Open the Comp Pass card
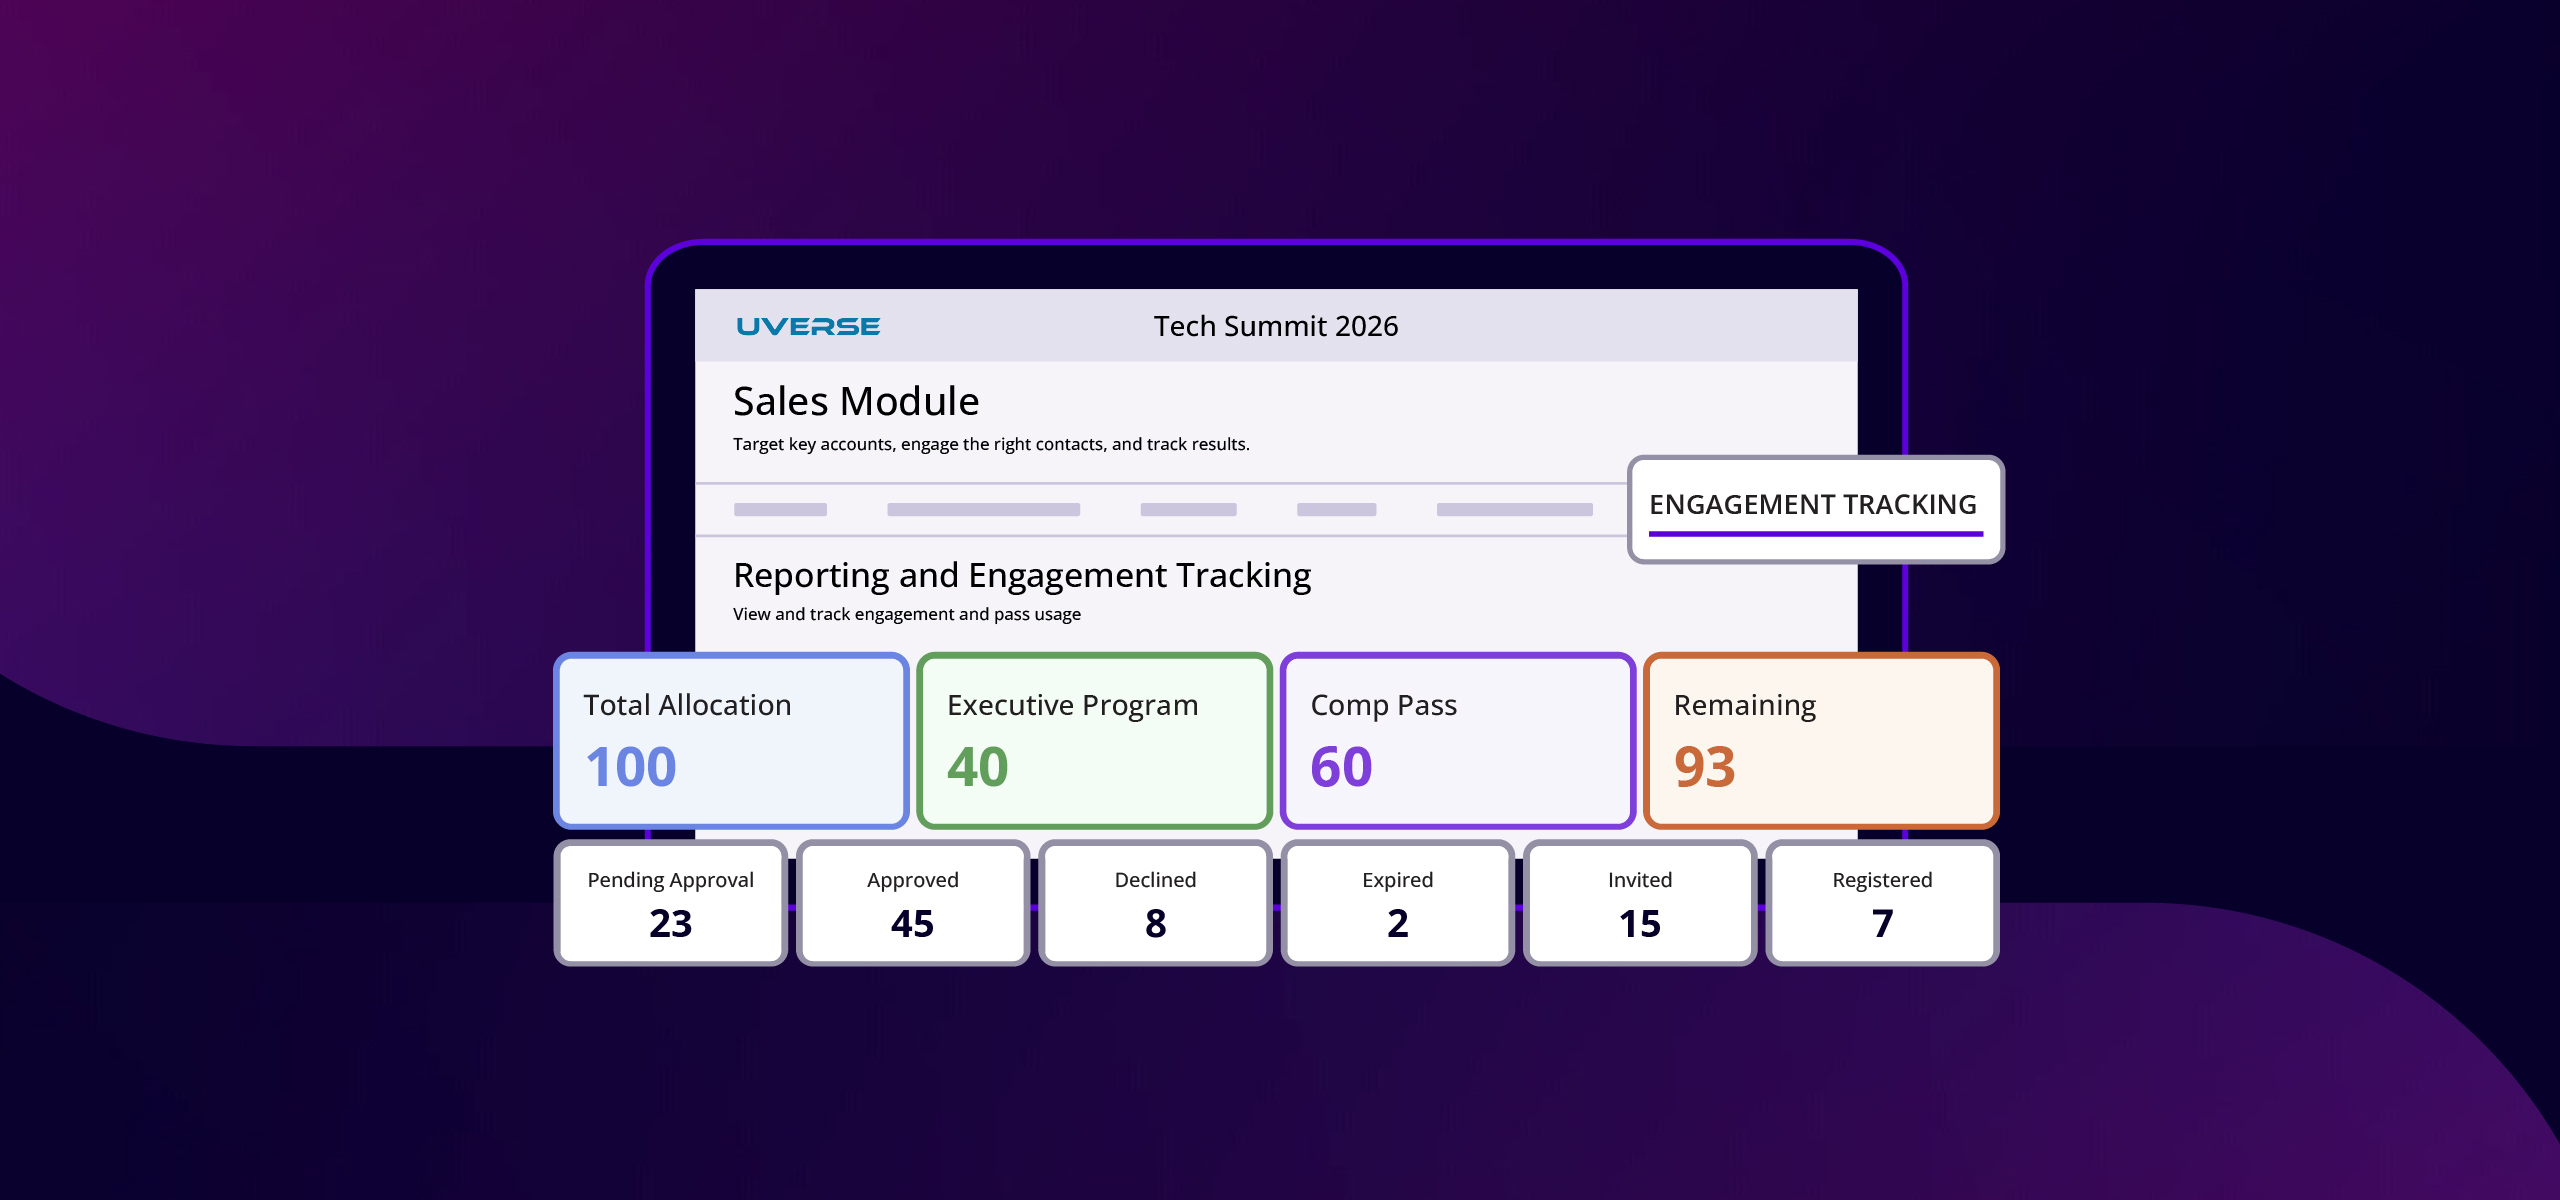 pyautogui.click(x=1458, y=741)
